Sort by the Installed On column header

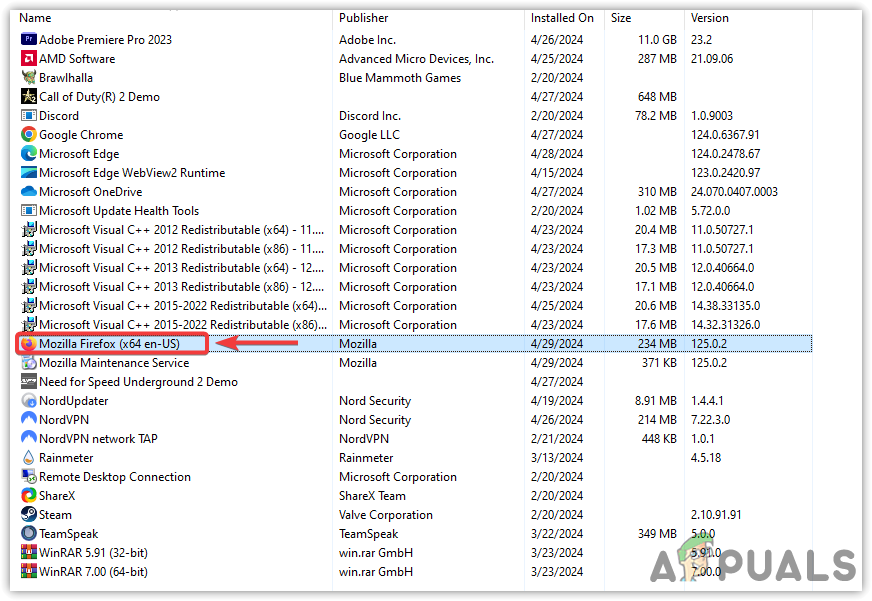tap(562, 18)
